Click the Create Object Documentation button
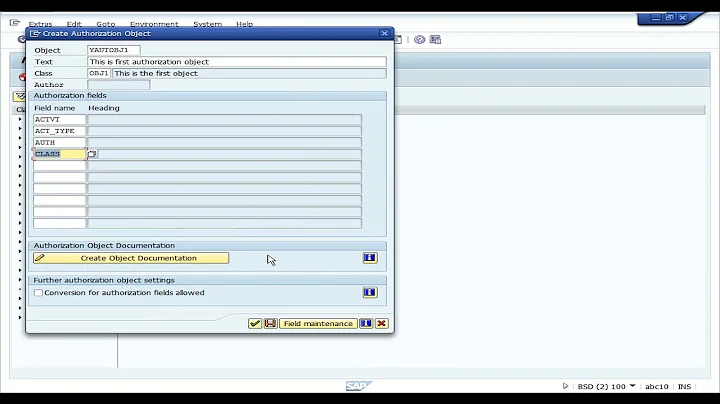This screenshot has height=404, width=720. 131,258
